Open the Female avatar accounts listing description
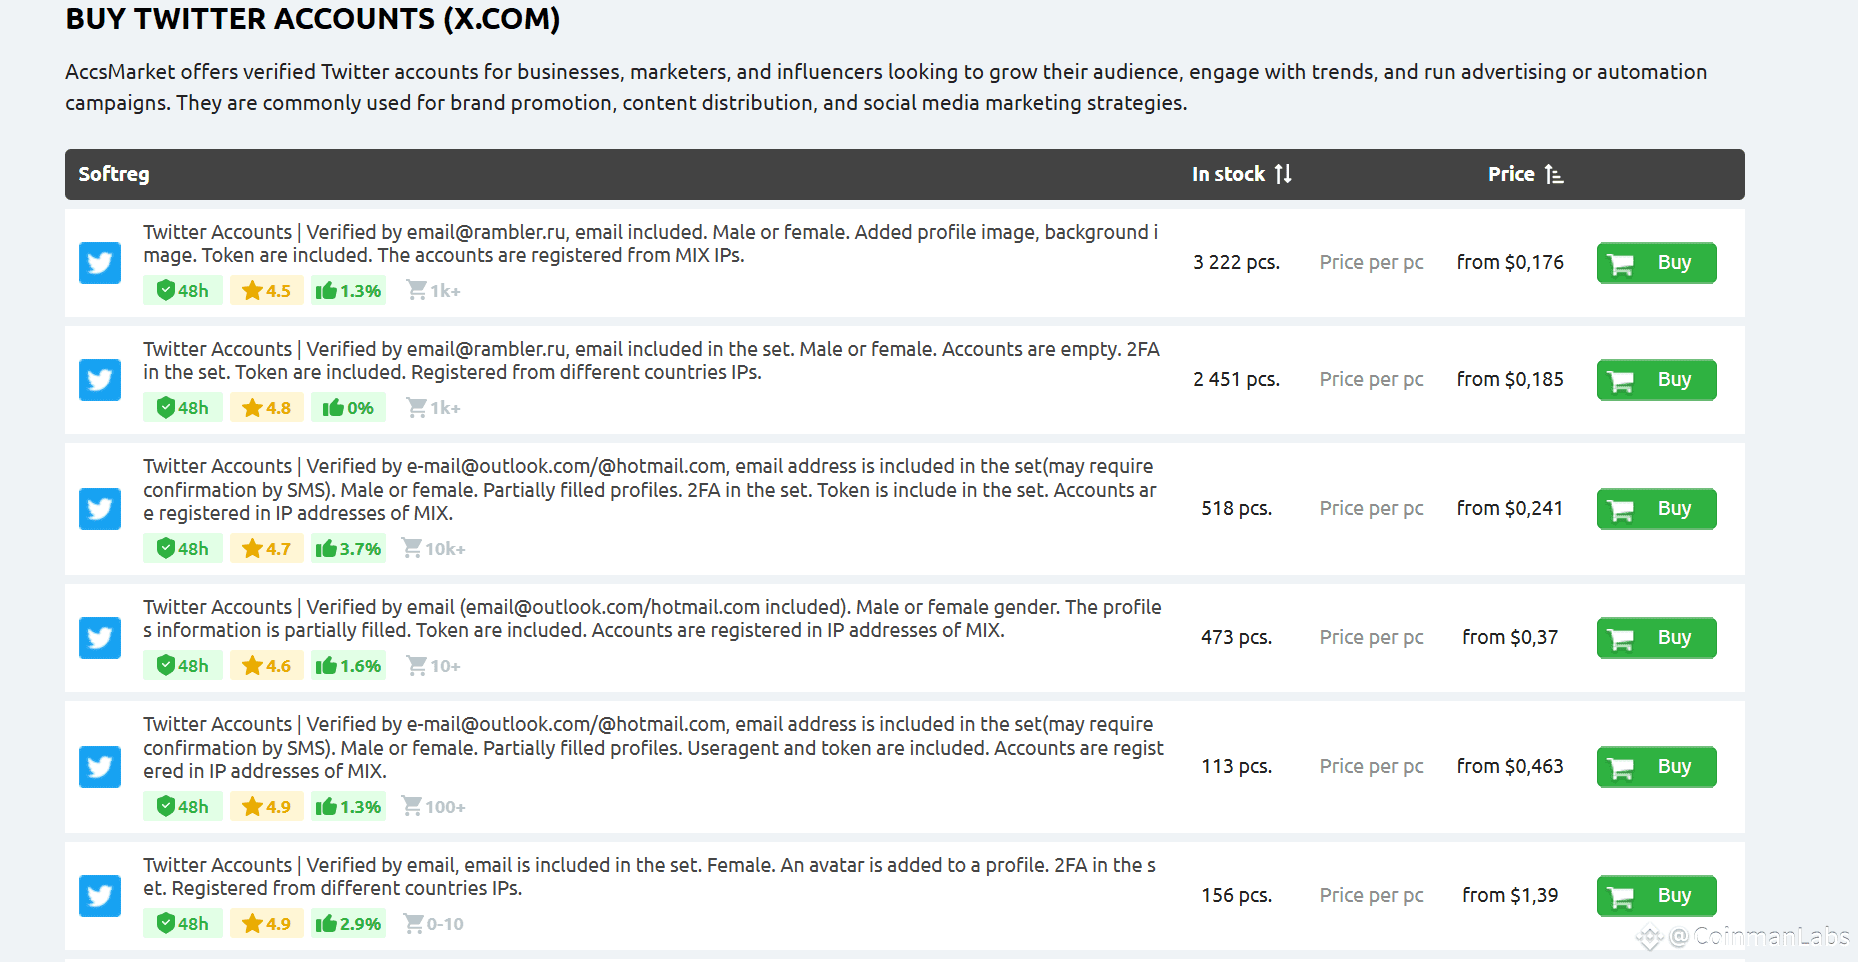 [x=649, y=876]
